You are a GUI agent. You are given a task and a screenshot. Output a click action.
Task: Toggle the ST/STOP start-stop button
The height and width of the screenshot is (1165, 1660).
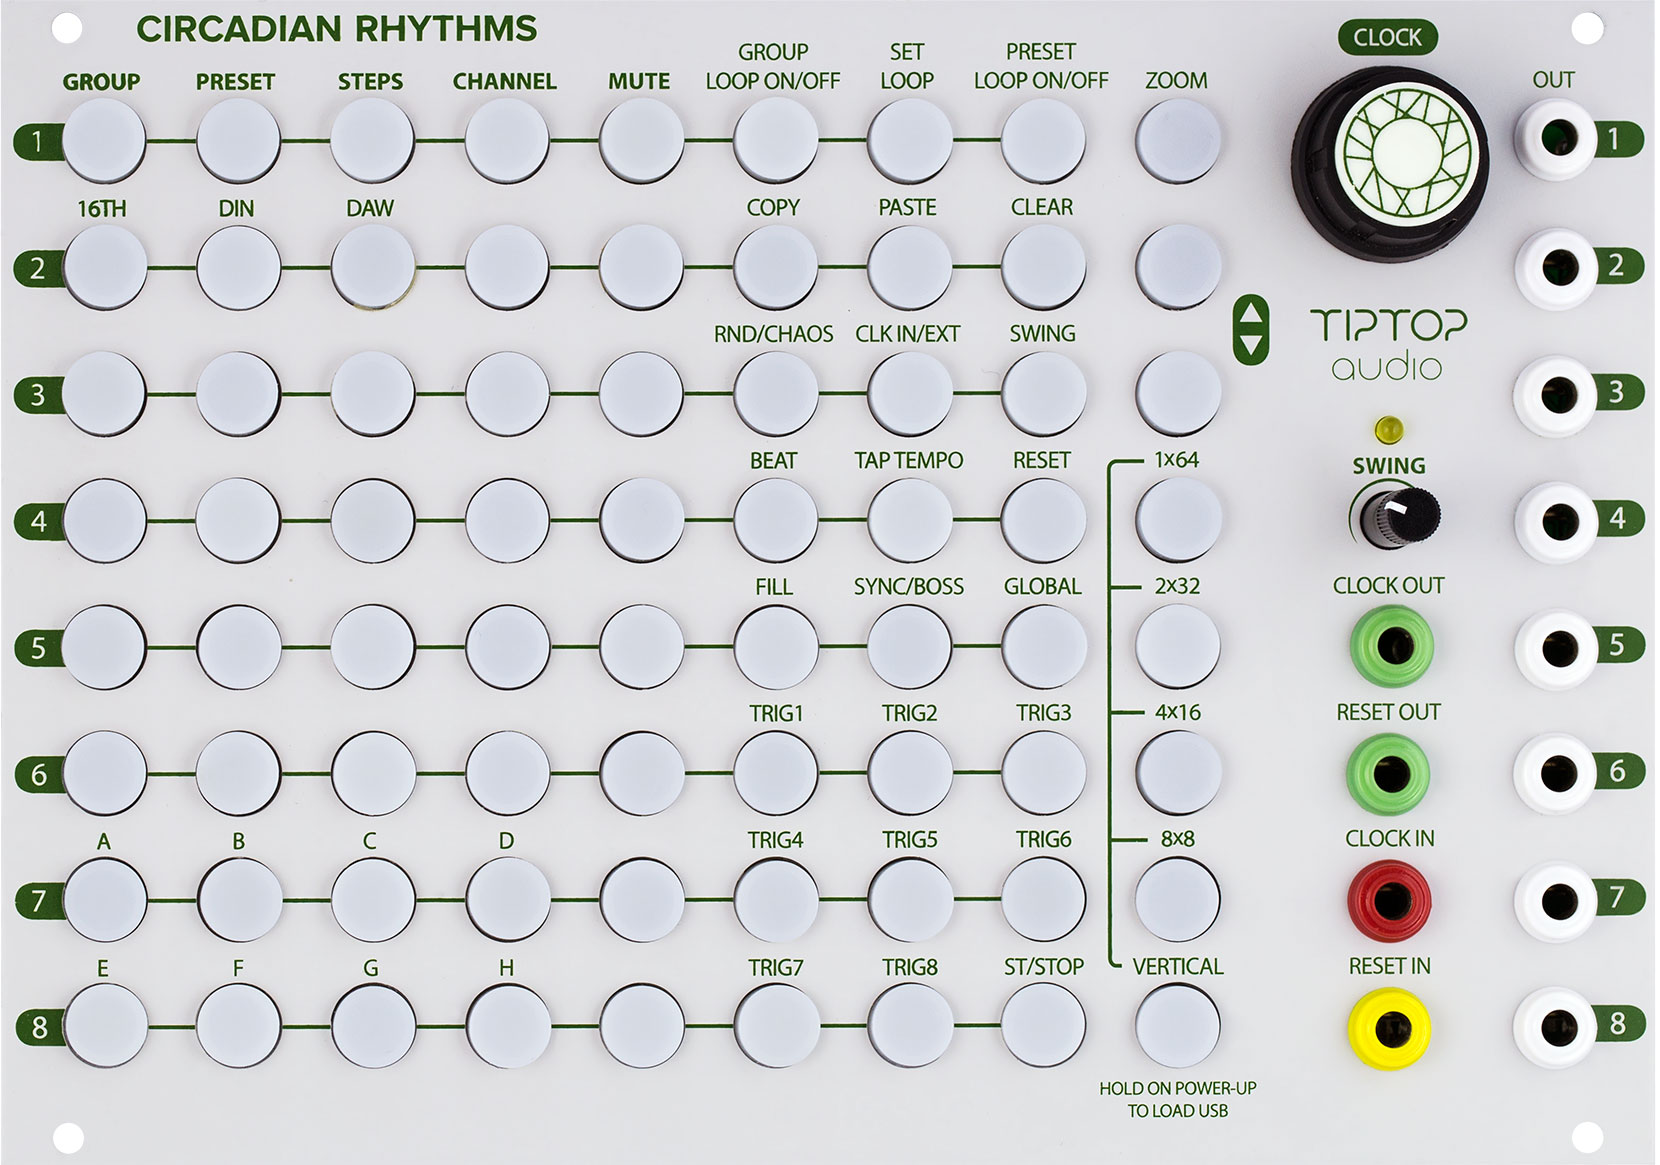(x=1043, y=1026)
